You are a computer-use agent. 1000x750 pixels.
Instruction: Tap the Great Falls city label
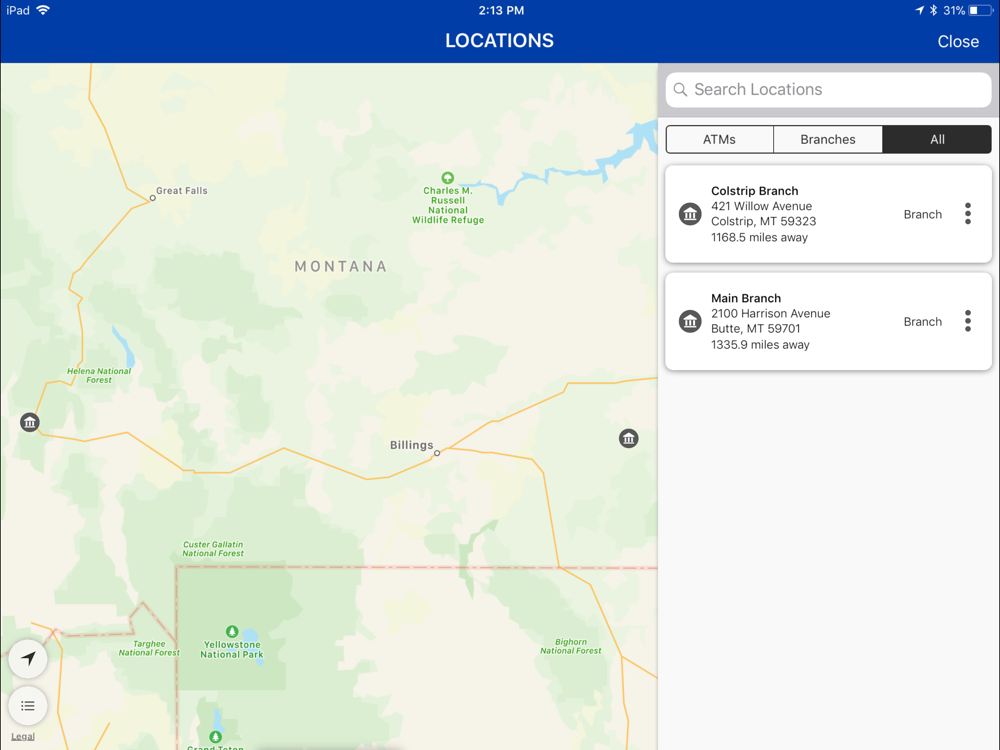click(x=182, y=191)
